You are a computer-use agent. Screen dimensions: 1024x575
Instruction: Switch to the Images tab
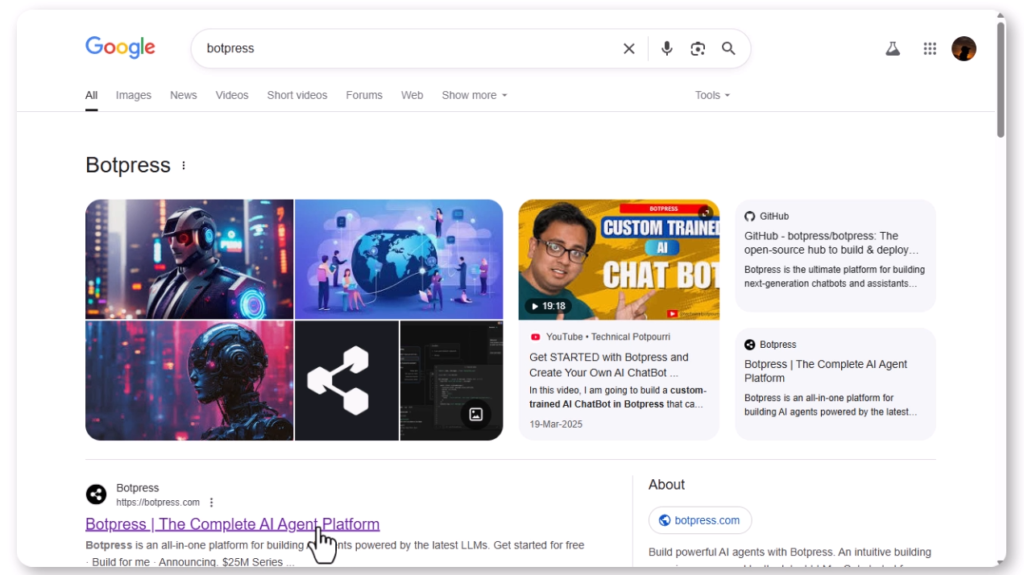click(x=133, y=95)
